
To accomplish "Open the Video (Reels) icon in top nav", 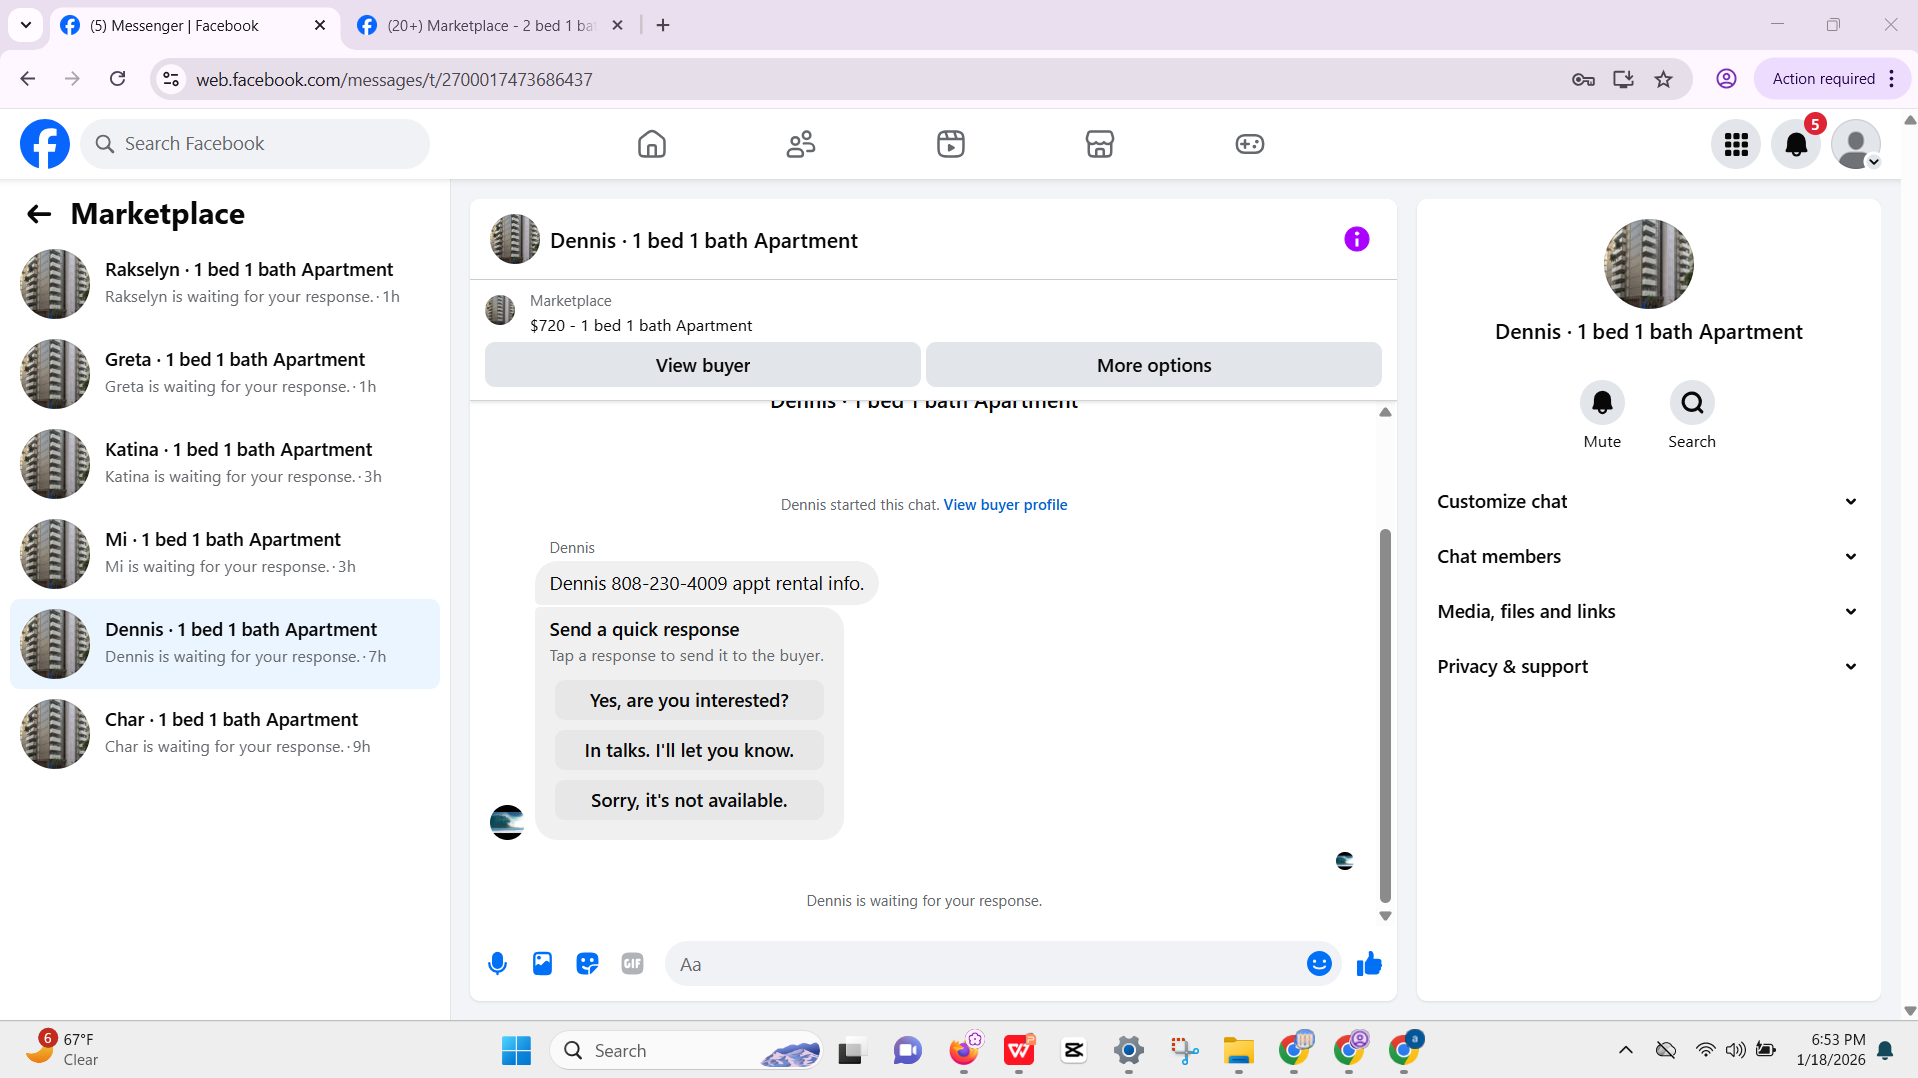I will [x=950, y=144].
